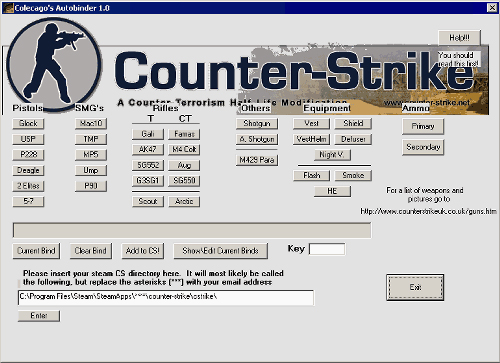Click the Steam CS directory path field
Image resolution: width=500 pixels, height=363 pixels.
click(166, 297)
